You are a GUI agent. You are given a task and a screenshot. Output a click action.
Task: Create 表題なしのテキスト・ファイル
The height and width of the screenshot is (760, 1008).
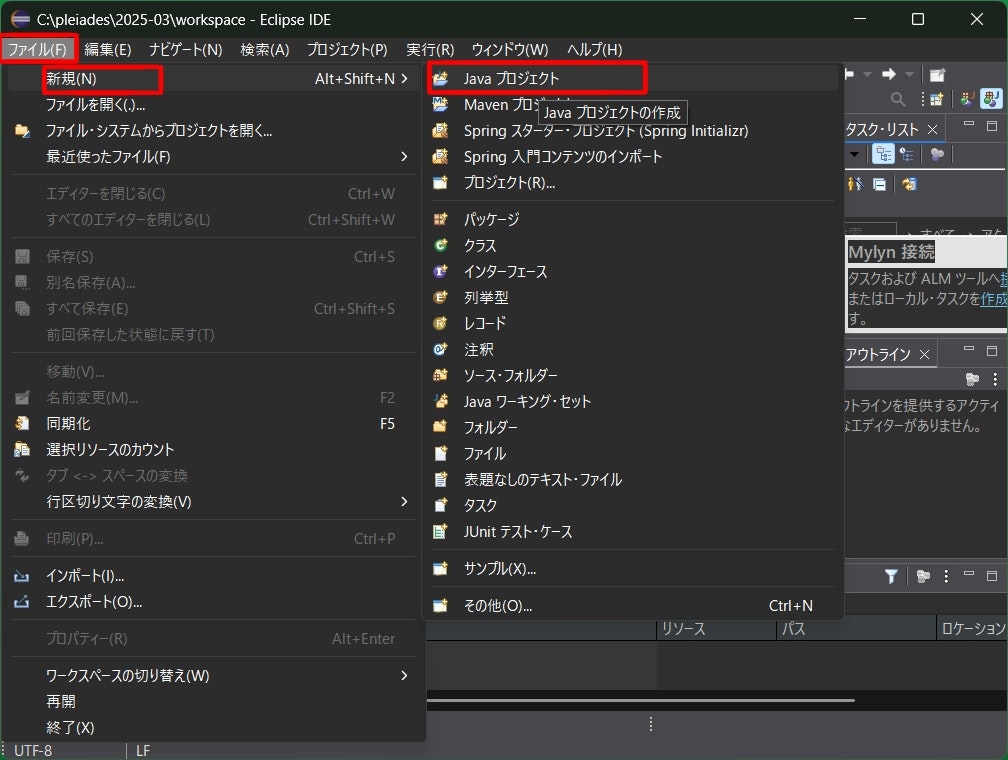click(633, 480)
